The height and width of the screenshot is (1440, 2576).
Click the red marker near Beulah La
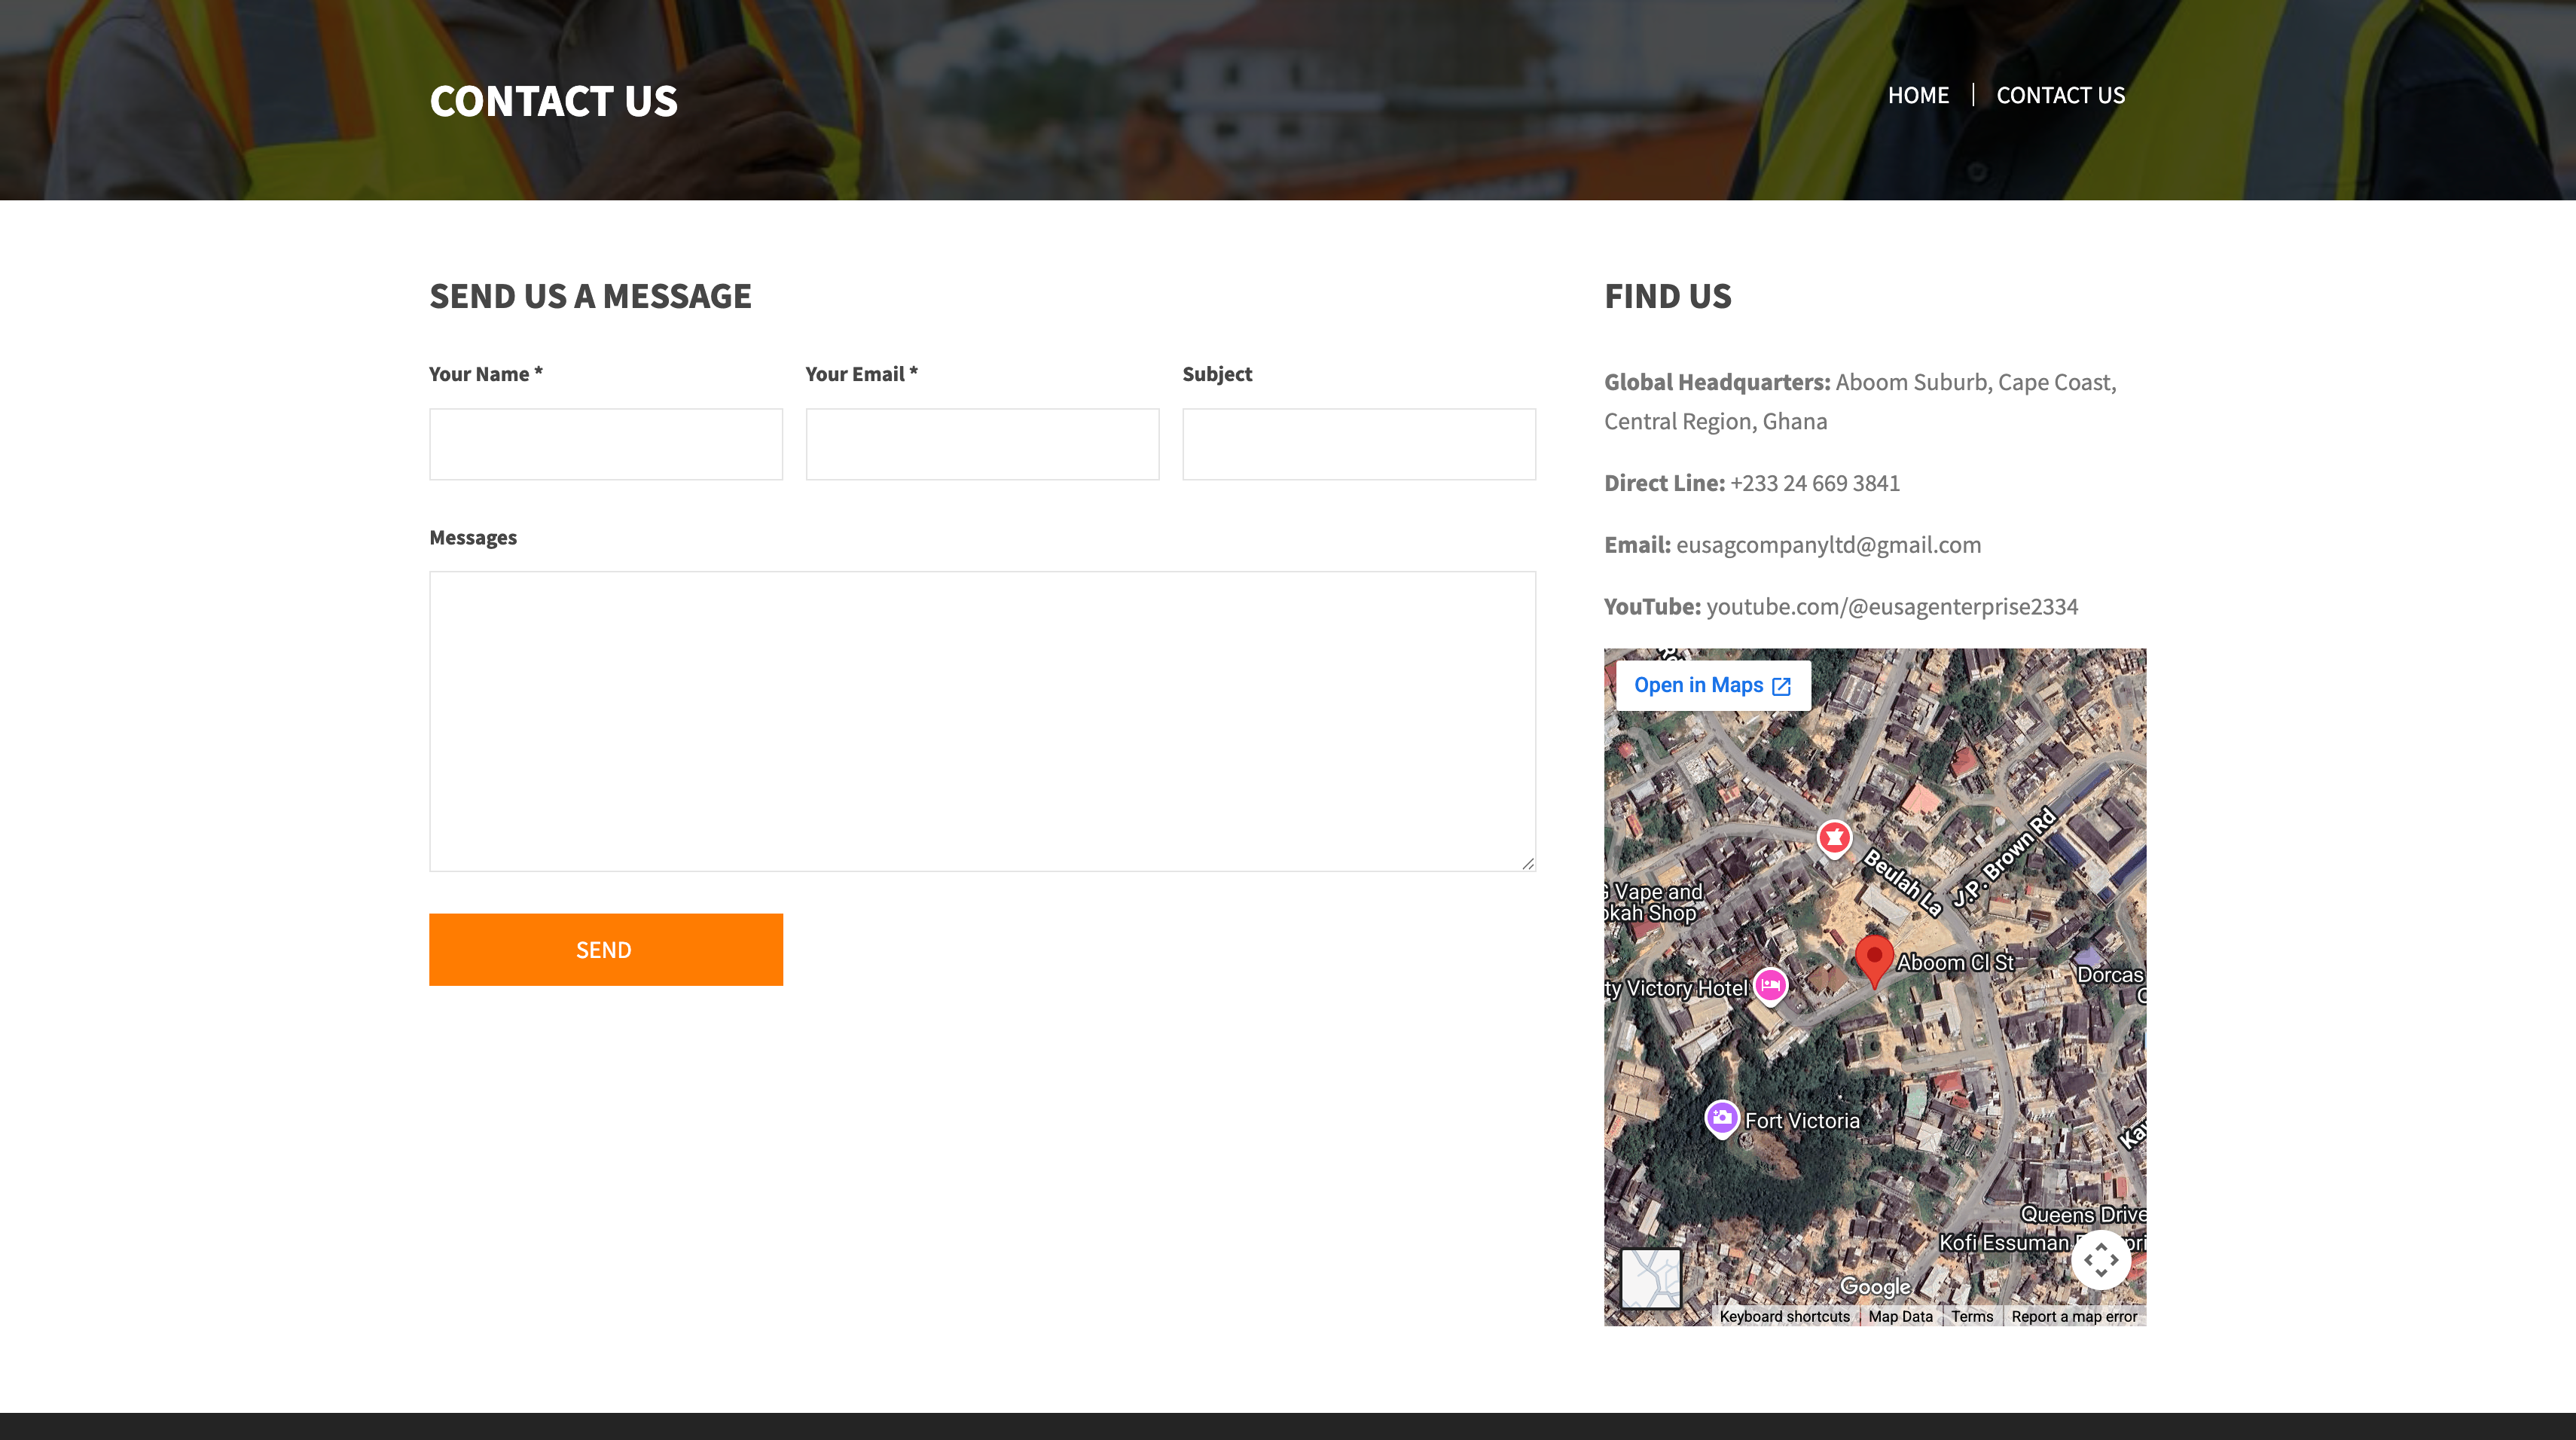1834,838
